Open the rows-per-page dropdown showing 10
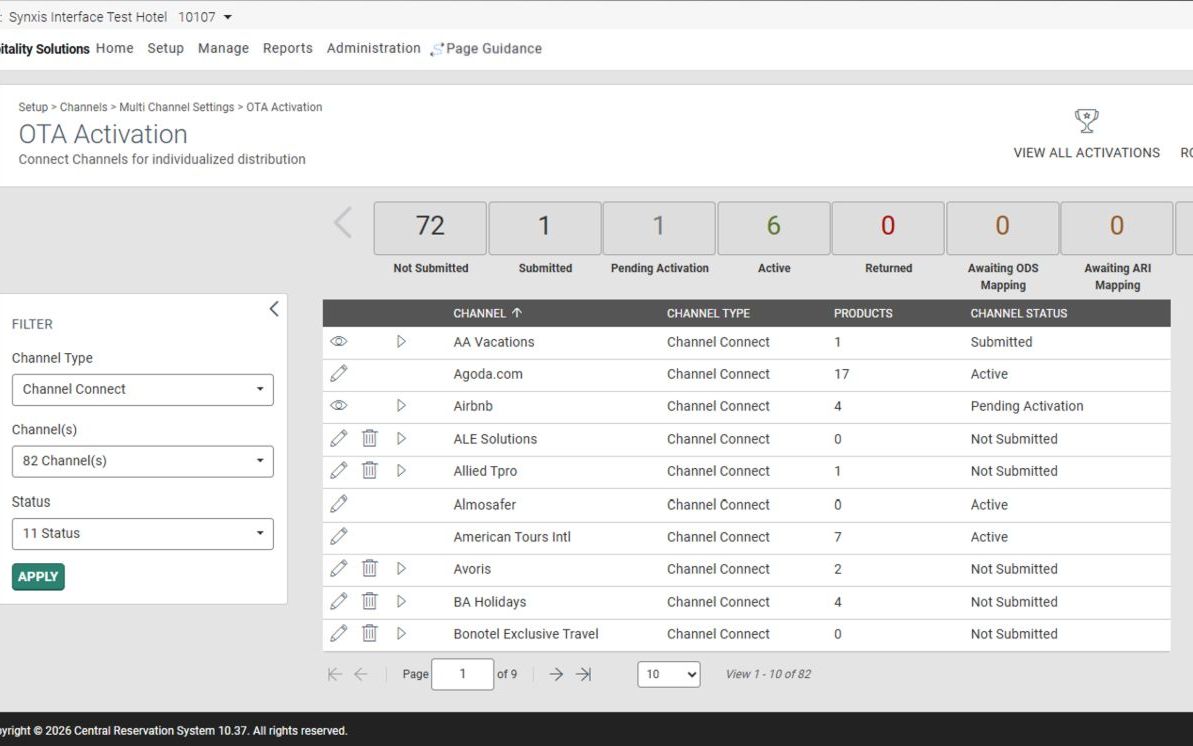 [x=669, y=674]
